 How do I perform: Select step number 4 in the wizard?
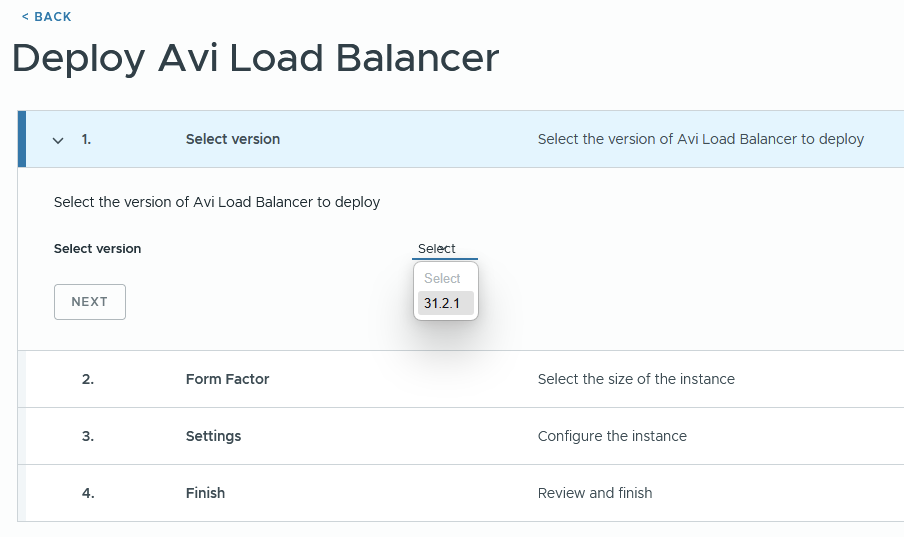(88, 493)
